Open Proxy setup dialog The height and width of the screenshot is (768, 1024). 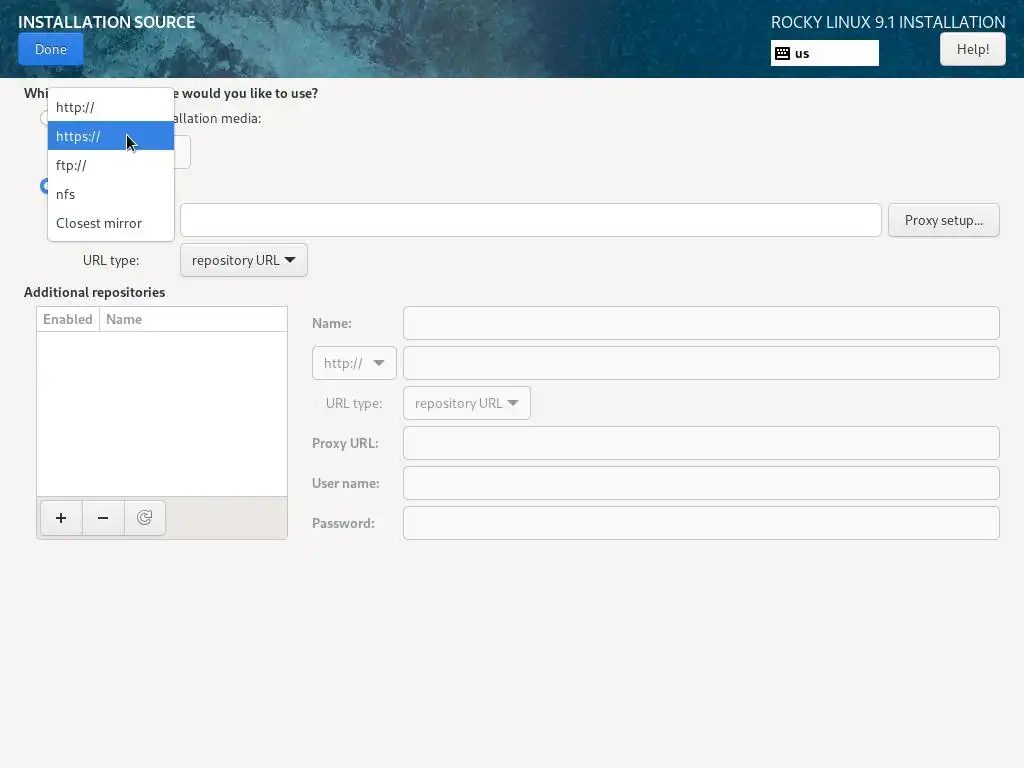pyautogui.click(x=944, y=221)
